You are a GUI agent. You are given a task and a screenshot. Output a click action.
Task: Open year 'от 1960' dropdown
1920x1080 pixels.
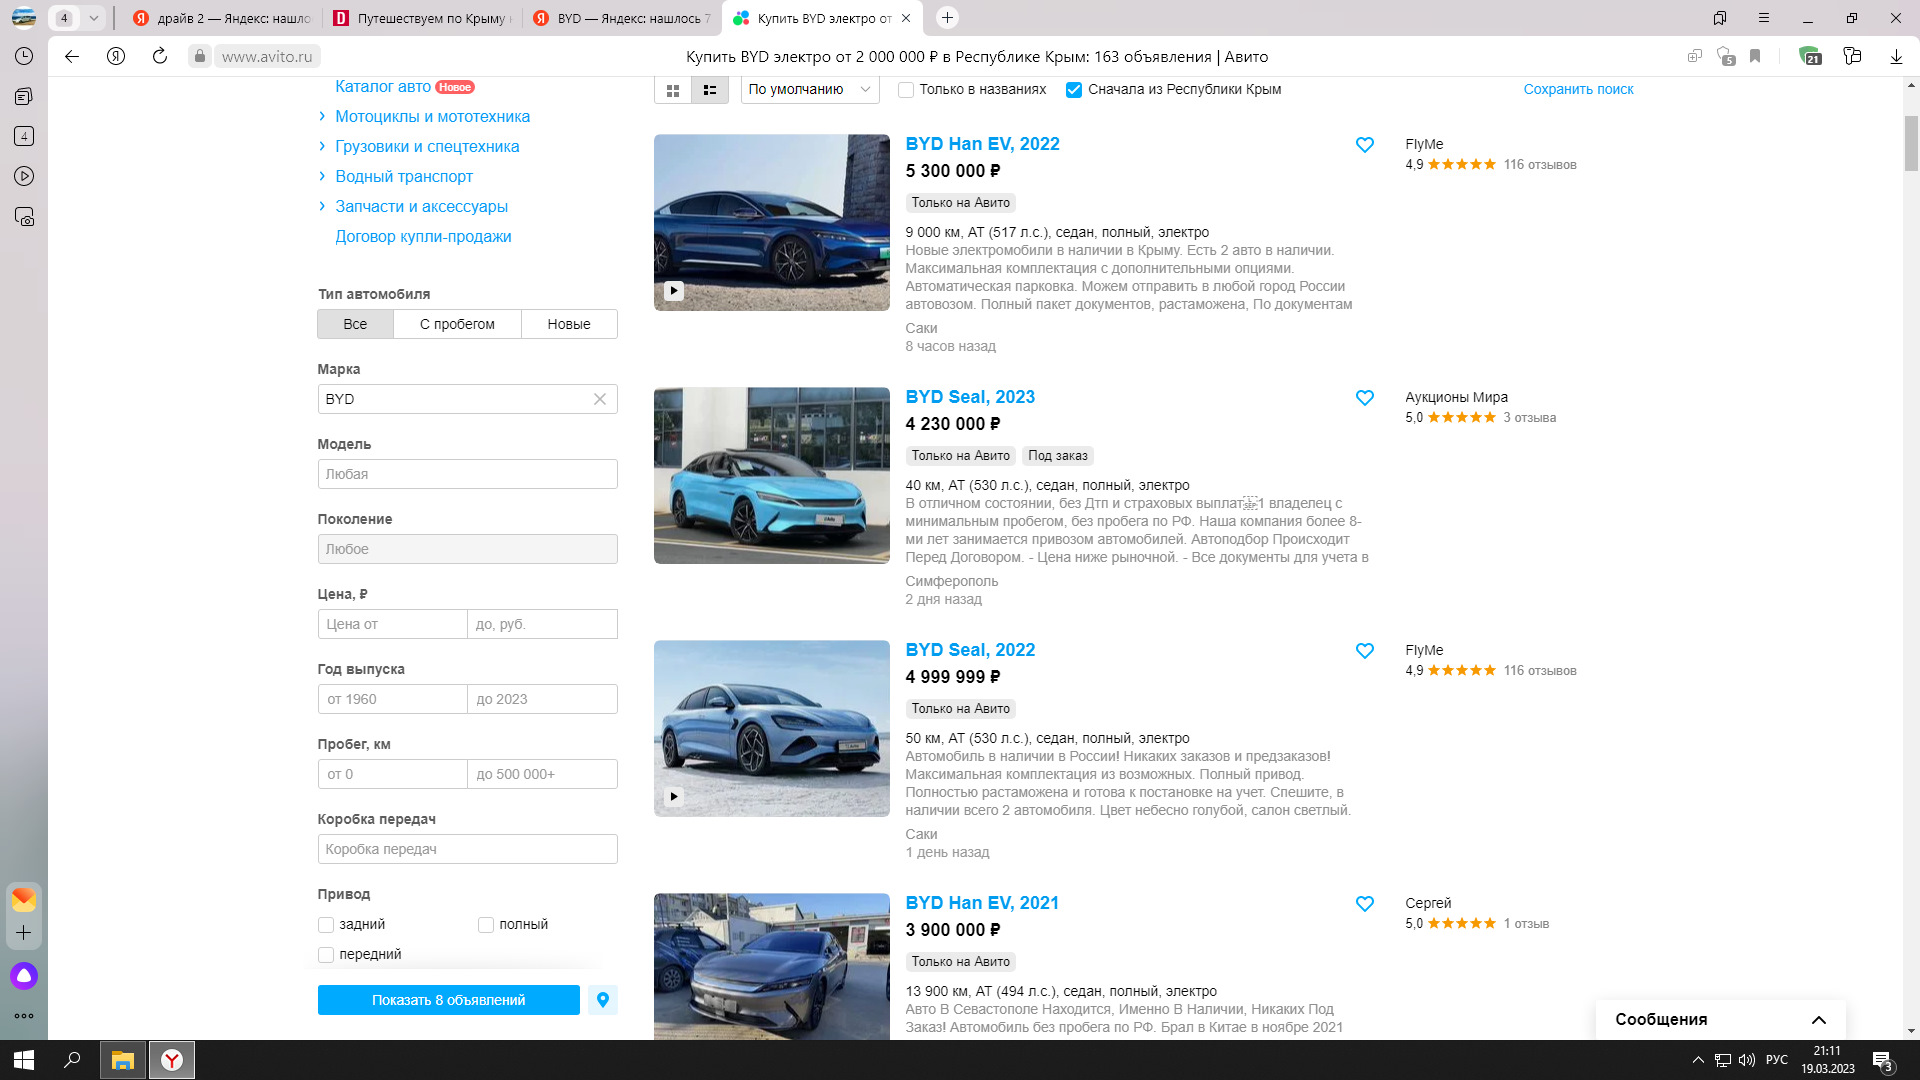(x=392, y=699)
